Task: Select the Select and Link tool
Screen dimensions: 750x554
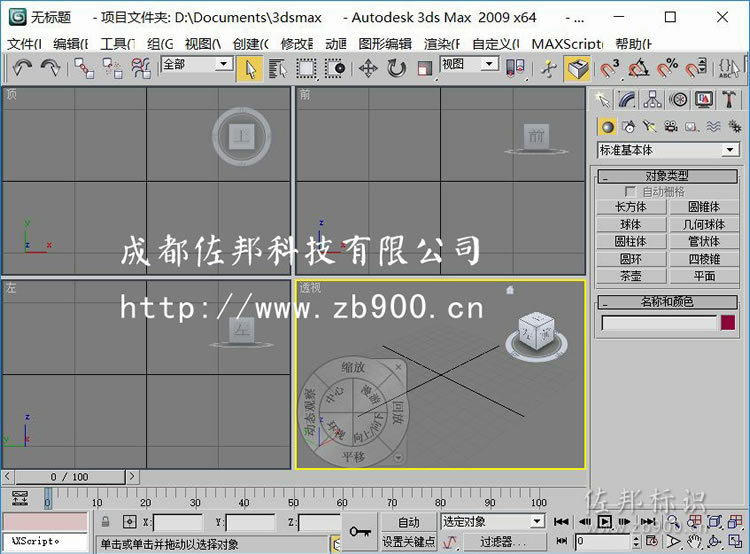Action: (84, 68)
